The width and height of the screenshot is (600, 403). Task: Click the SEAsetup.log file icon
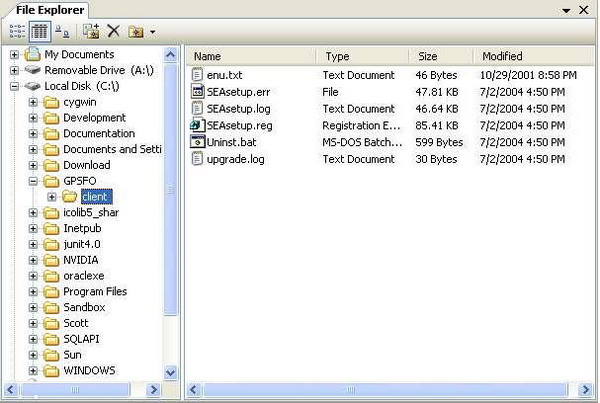point(197,108)
